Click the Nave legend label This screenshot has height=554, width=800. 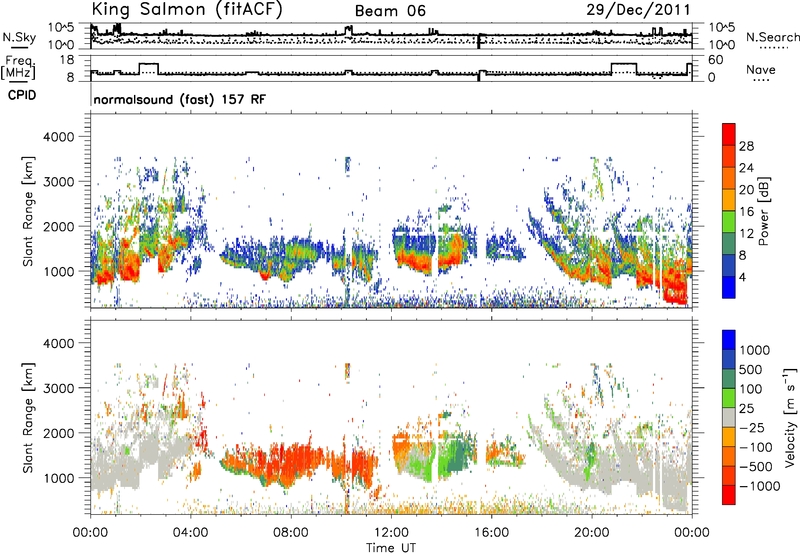(760, 69)
